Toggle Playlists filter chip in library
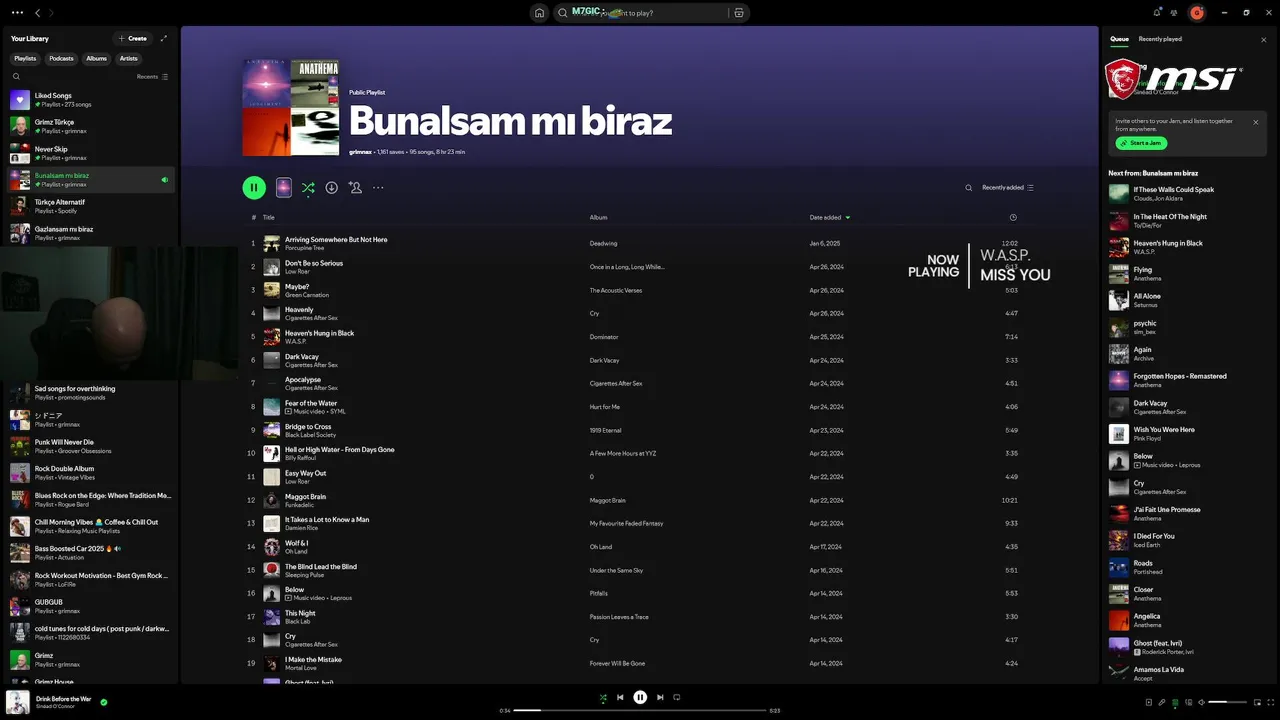Screen dimensions: 1280x720 point(25,58)
